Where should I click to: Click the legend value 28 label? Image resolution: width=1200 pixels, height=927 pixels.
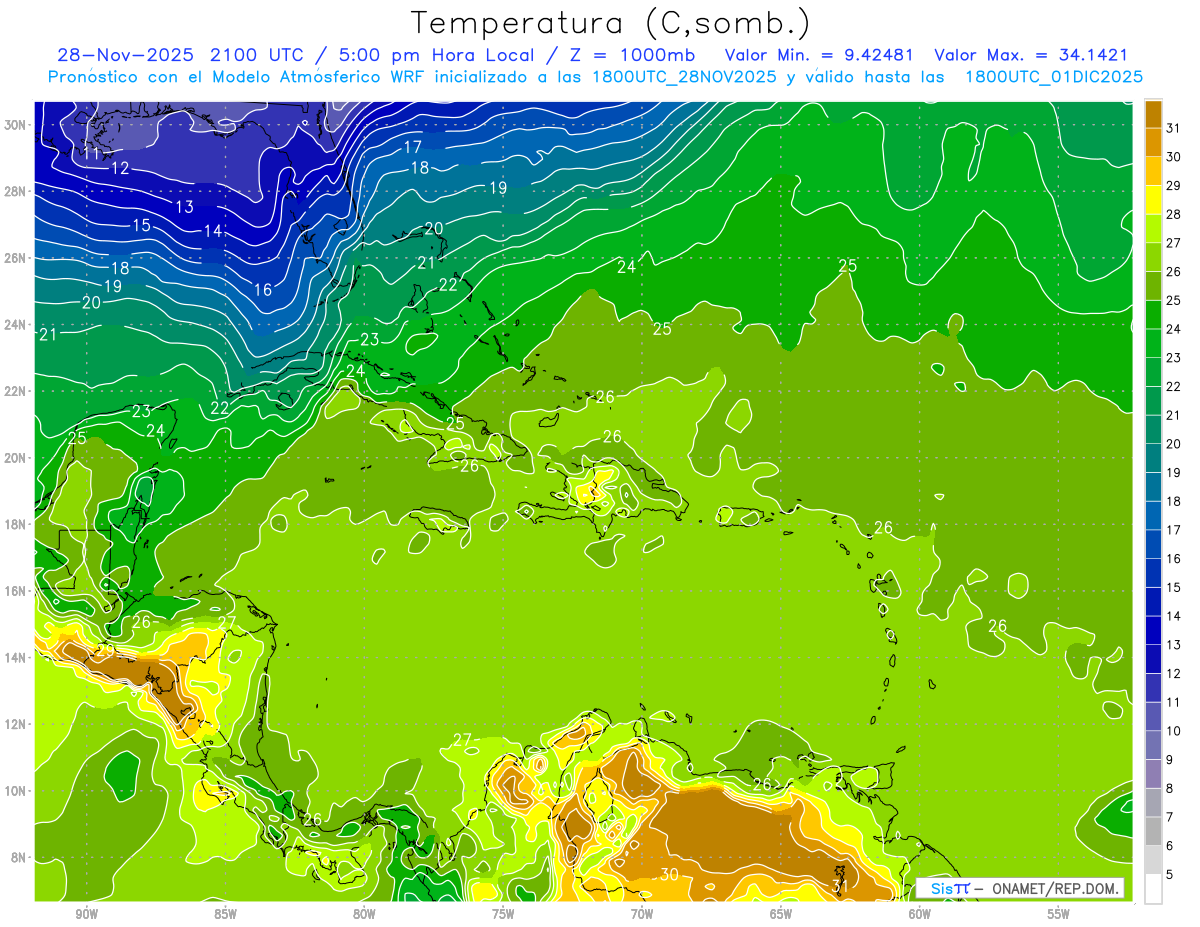click(1173, 214)
